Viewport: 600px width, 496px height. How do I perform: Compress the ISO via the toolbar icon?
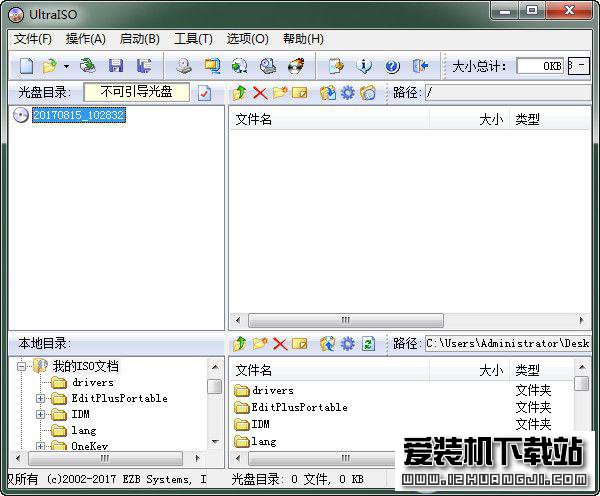(212, 66)
